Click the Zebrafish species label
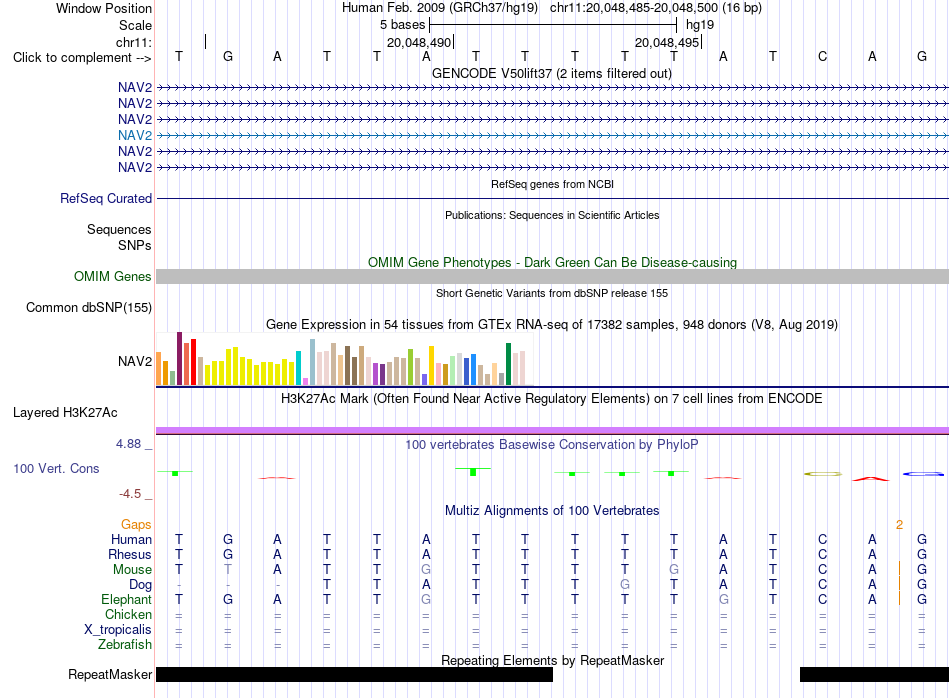950x698 pixels. (125, 644)
